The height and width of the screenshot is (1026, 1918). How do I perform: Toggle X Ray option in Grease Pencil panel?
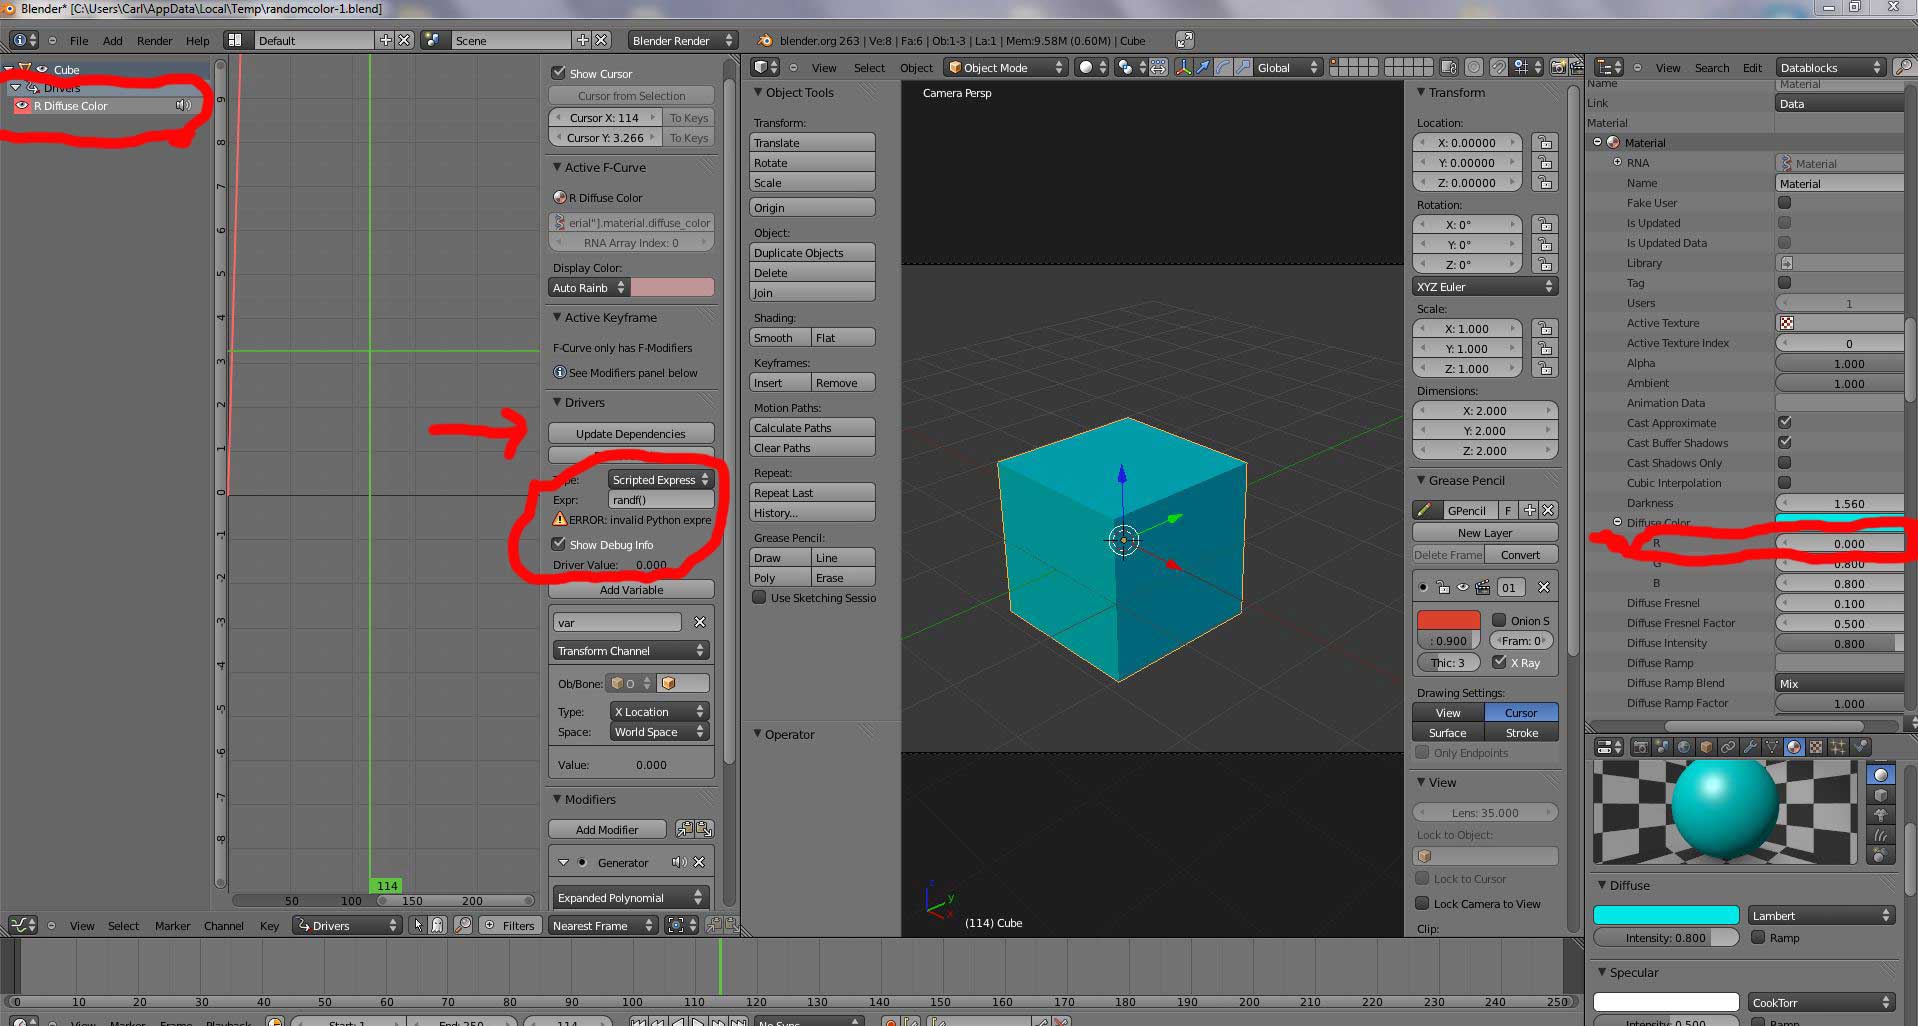(x=1501, y=662)
